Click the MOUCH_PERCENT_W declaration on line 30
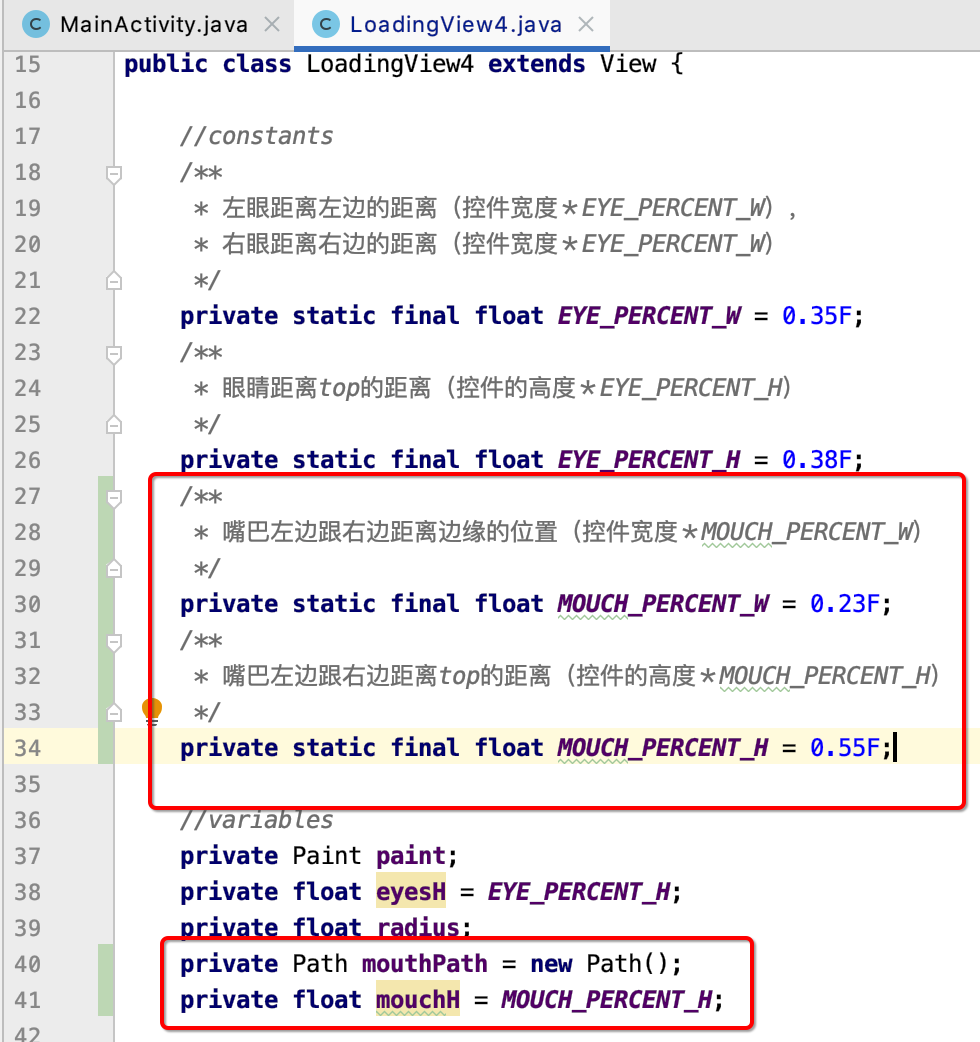The width and height of the screenshot is (980, 1042). click(663, 604)
